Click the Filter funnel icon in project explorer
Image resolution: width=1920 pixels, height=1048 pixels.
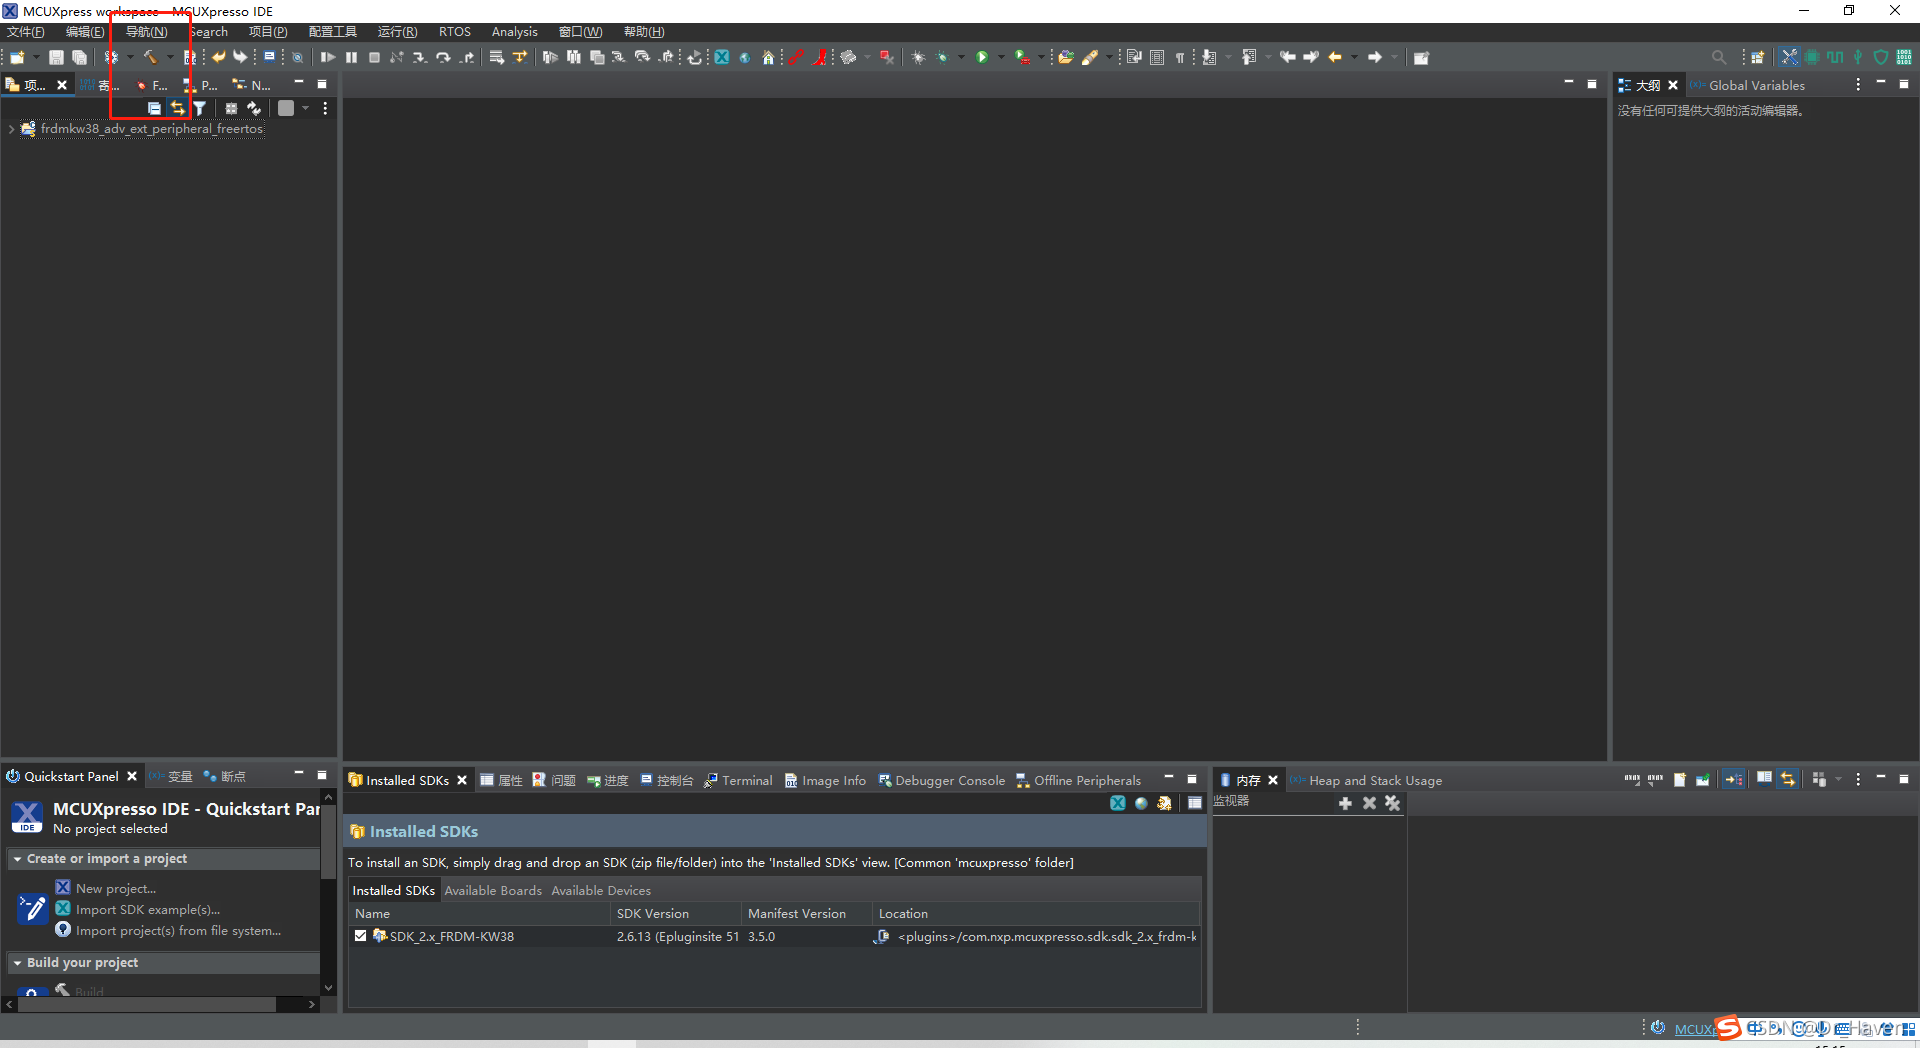(200, 108)
